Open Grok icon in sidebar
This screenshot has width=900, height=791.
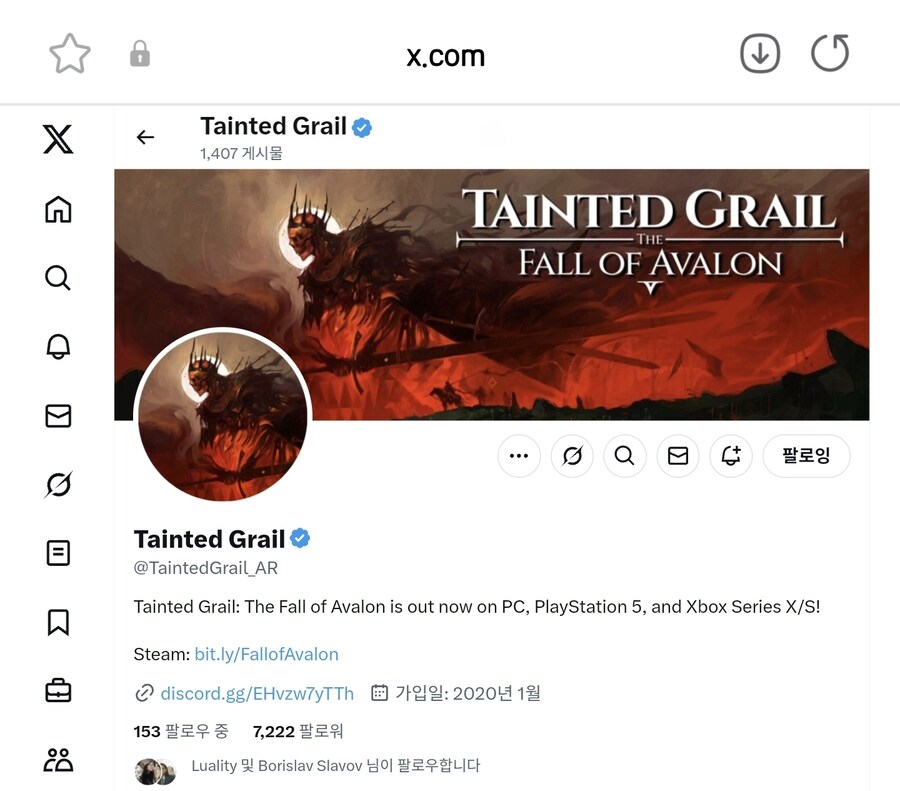point(58,484)
